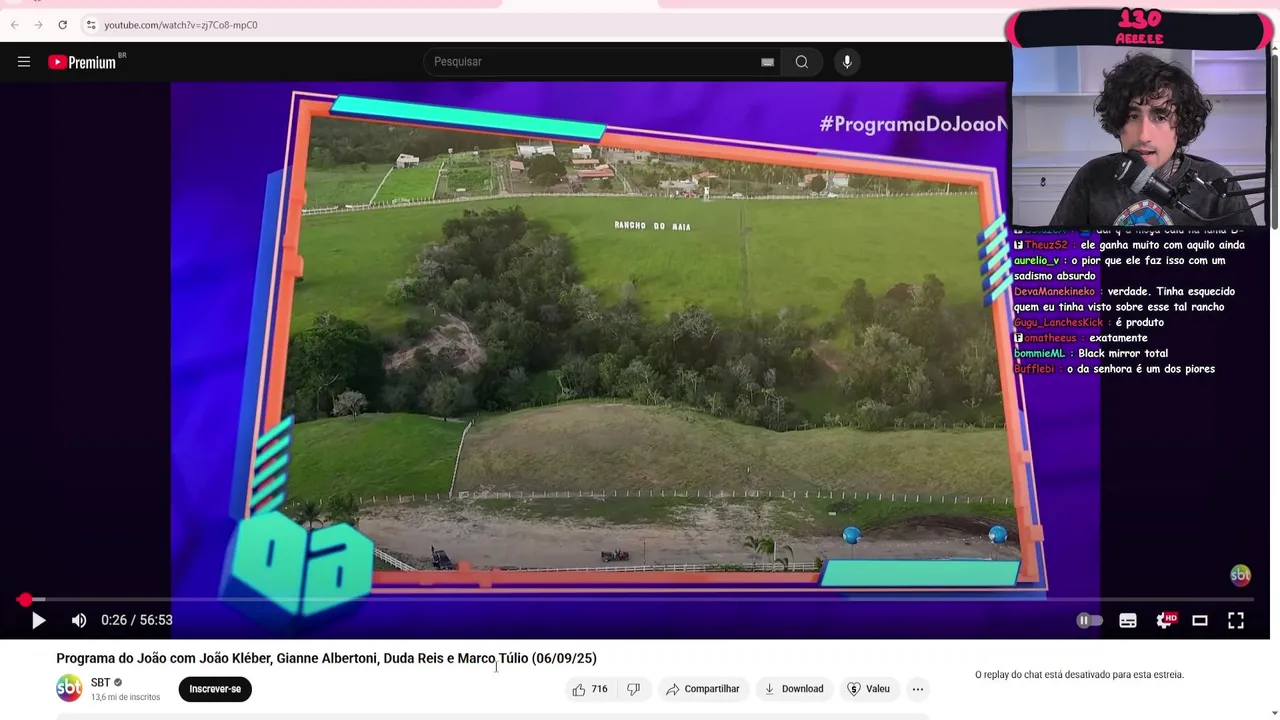Start voice search with the microphone
The image size is (1280, 720).
[847, 62]
